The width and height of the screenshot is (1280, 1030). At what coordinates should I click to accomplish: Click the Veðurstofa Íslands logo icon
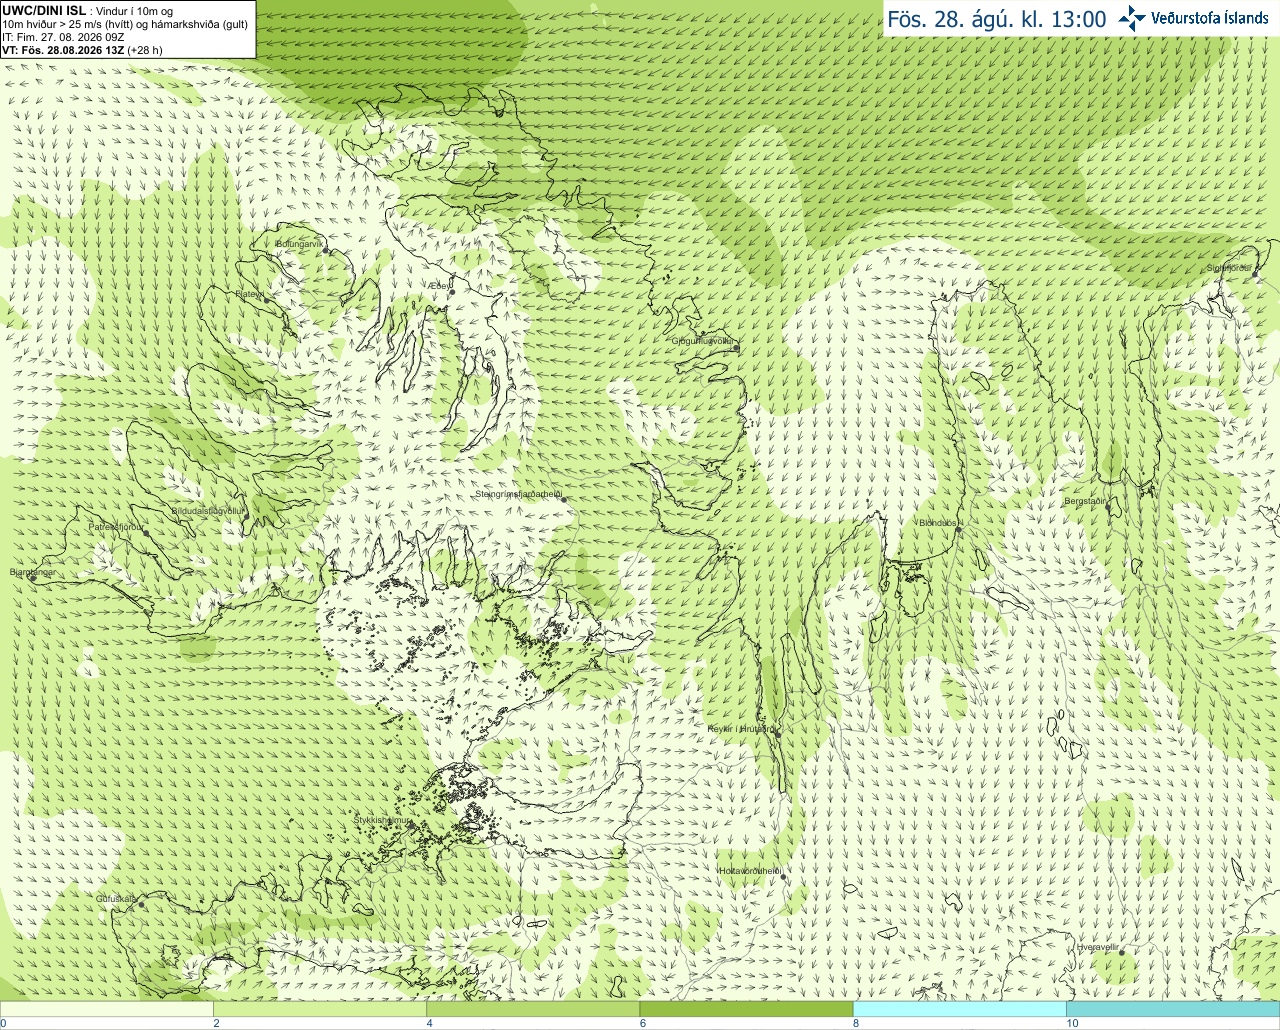1132,18
